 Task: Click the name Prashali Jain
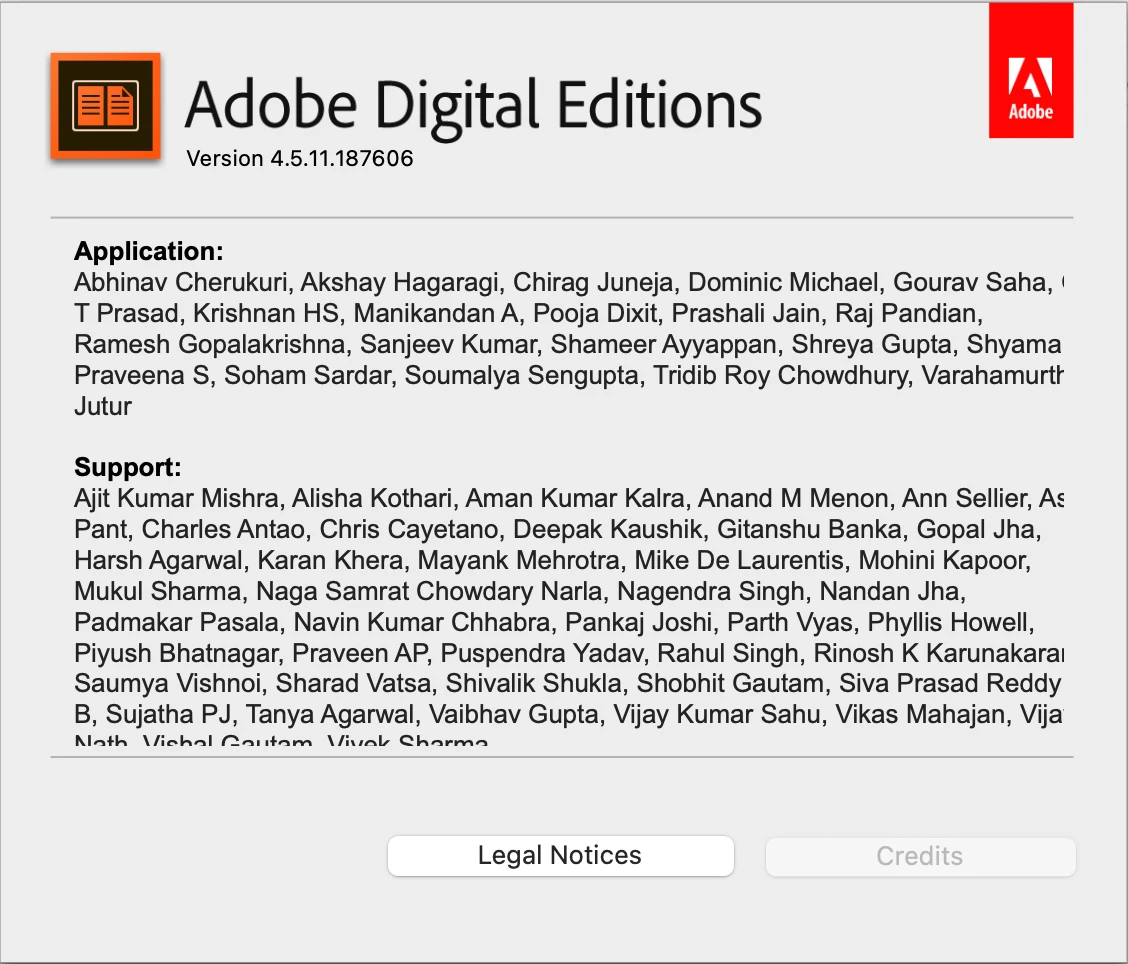[745, 313]
